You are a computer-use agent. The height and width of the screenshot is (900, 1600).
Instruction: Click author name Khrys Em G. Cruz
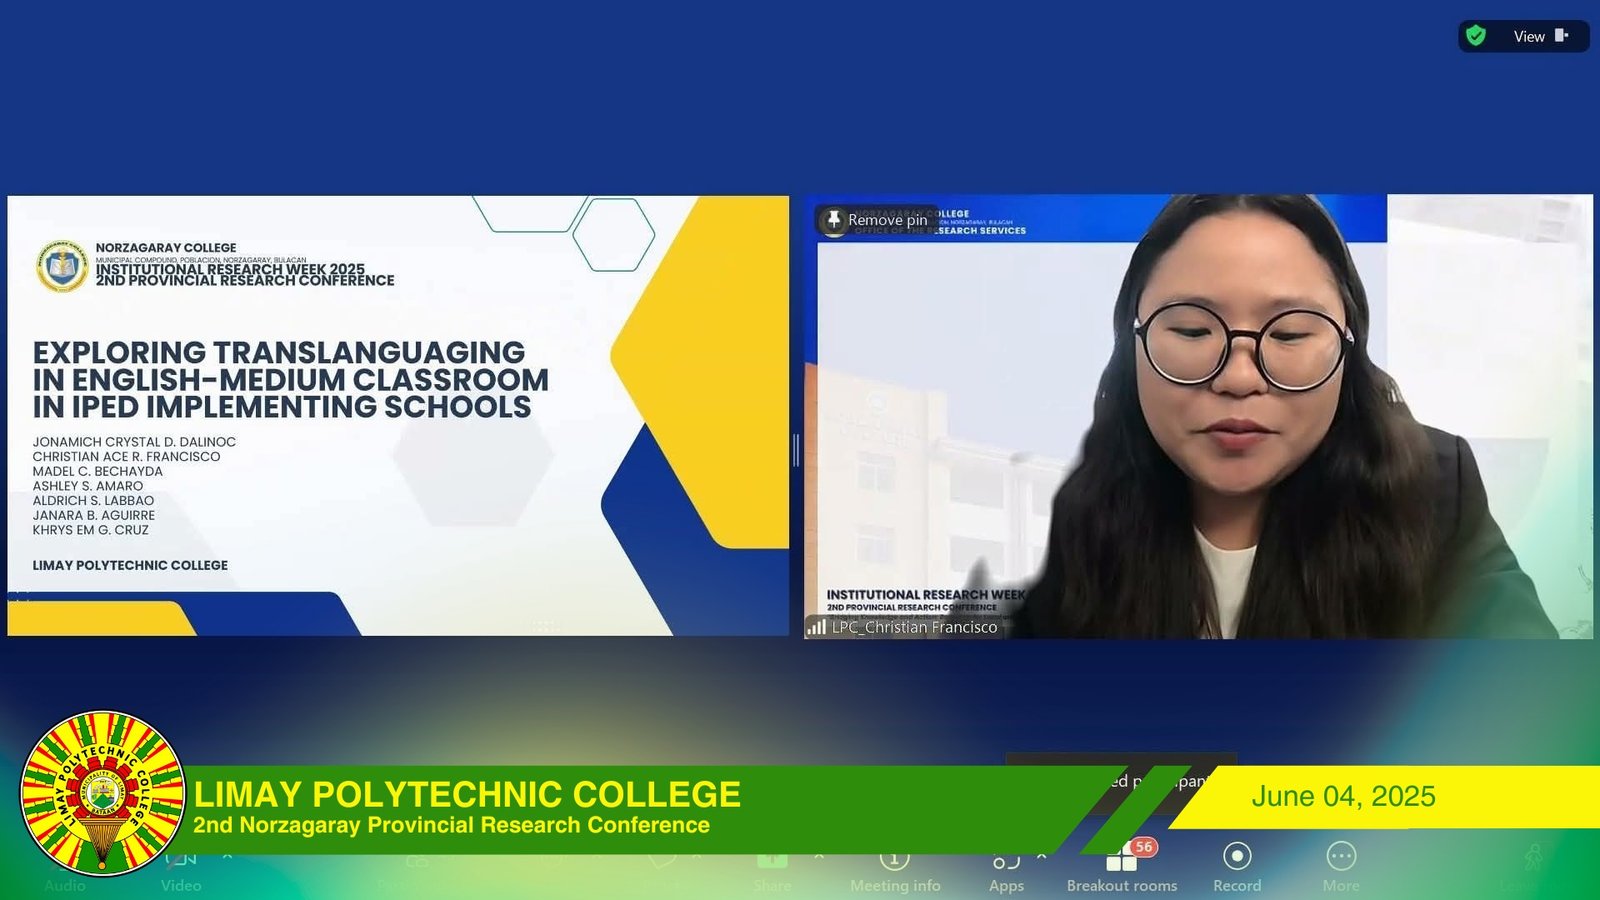tap(90, 530)
